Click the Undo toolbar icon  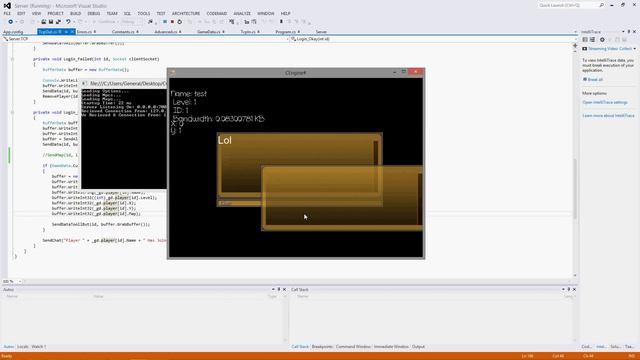[x=68, y=22]
